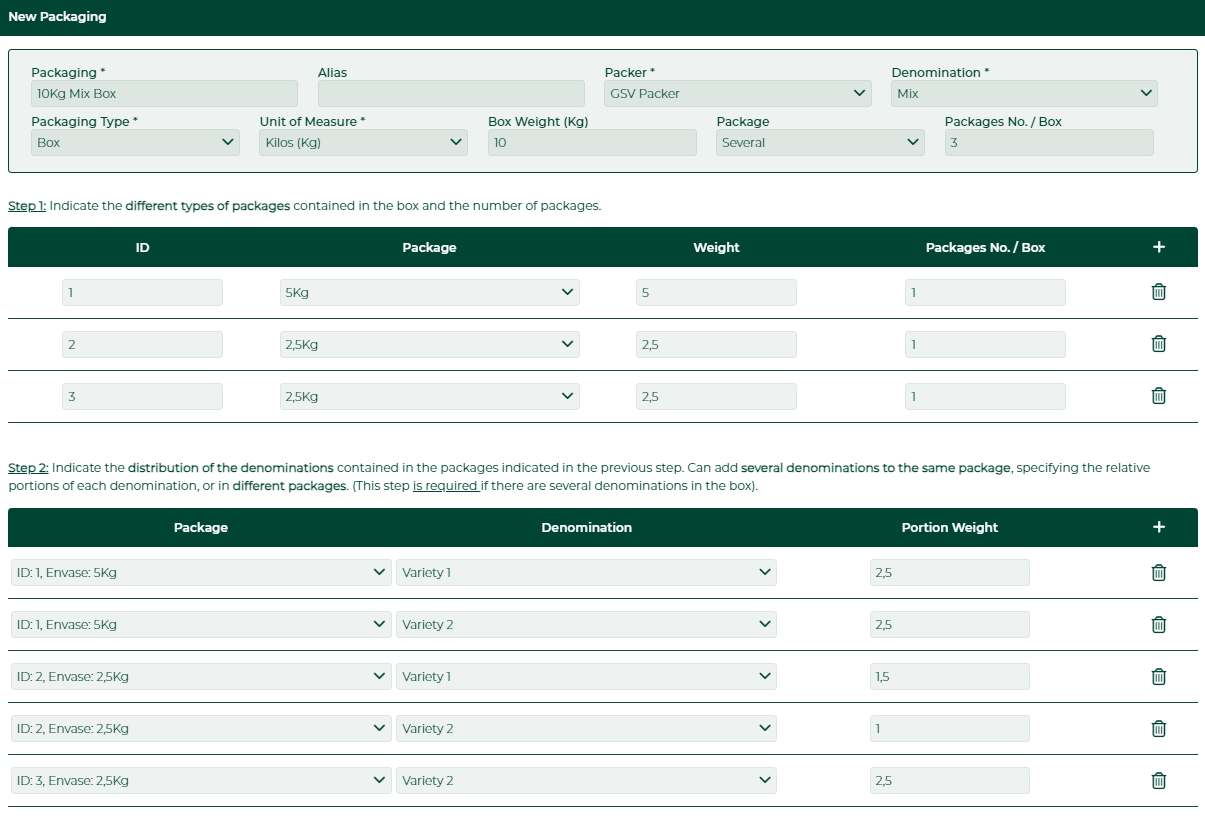The width and height of the screenshot is (1205, 827).
Task: Click the 'New Packaging' header title
Action: 57,17
